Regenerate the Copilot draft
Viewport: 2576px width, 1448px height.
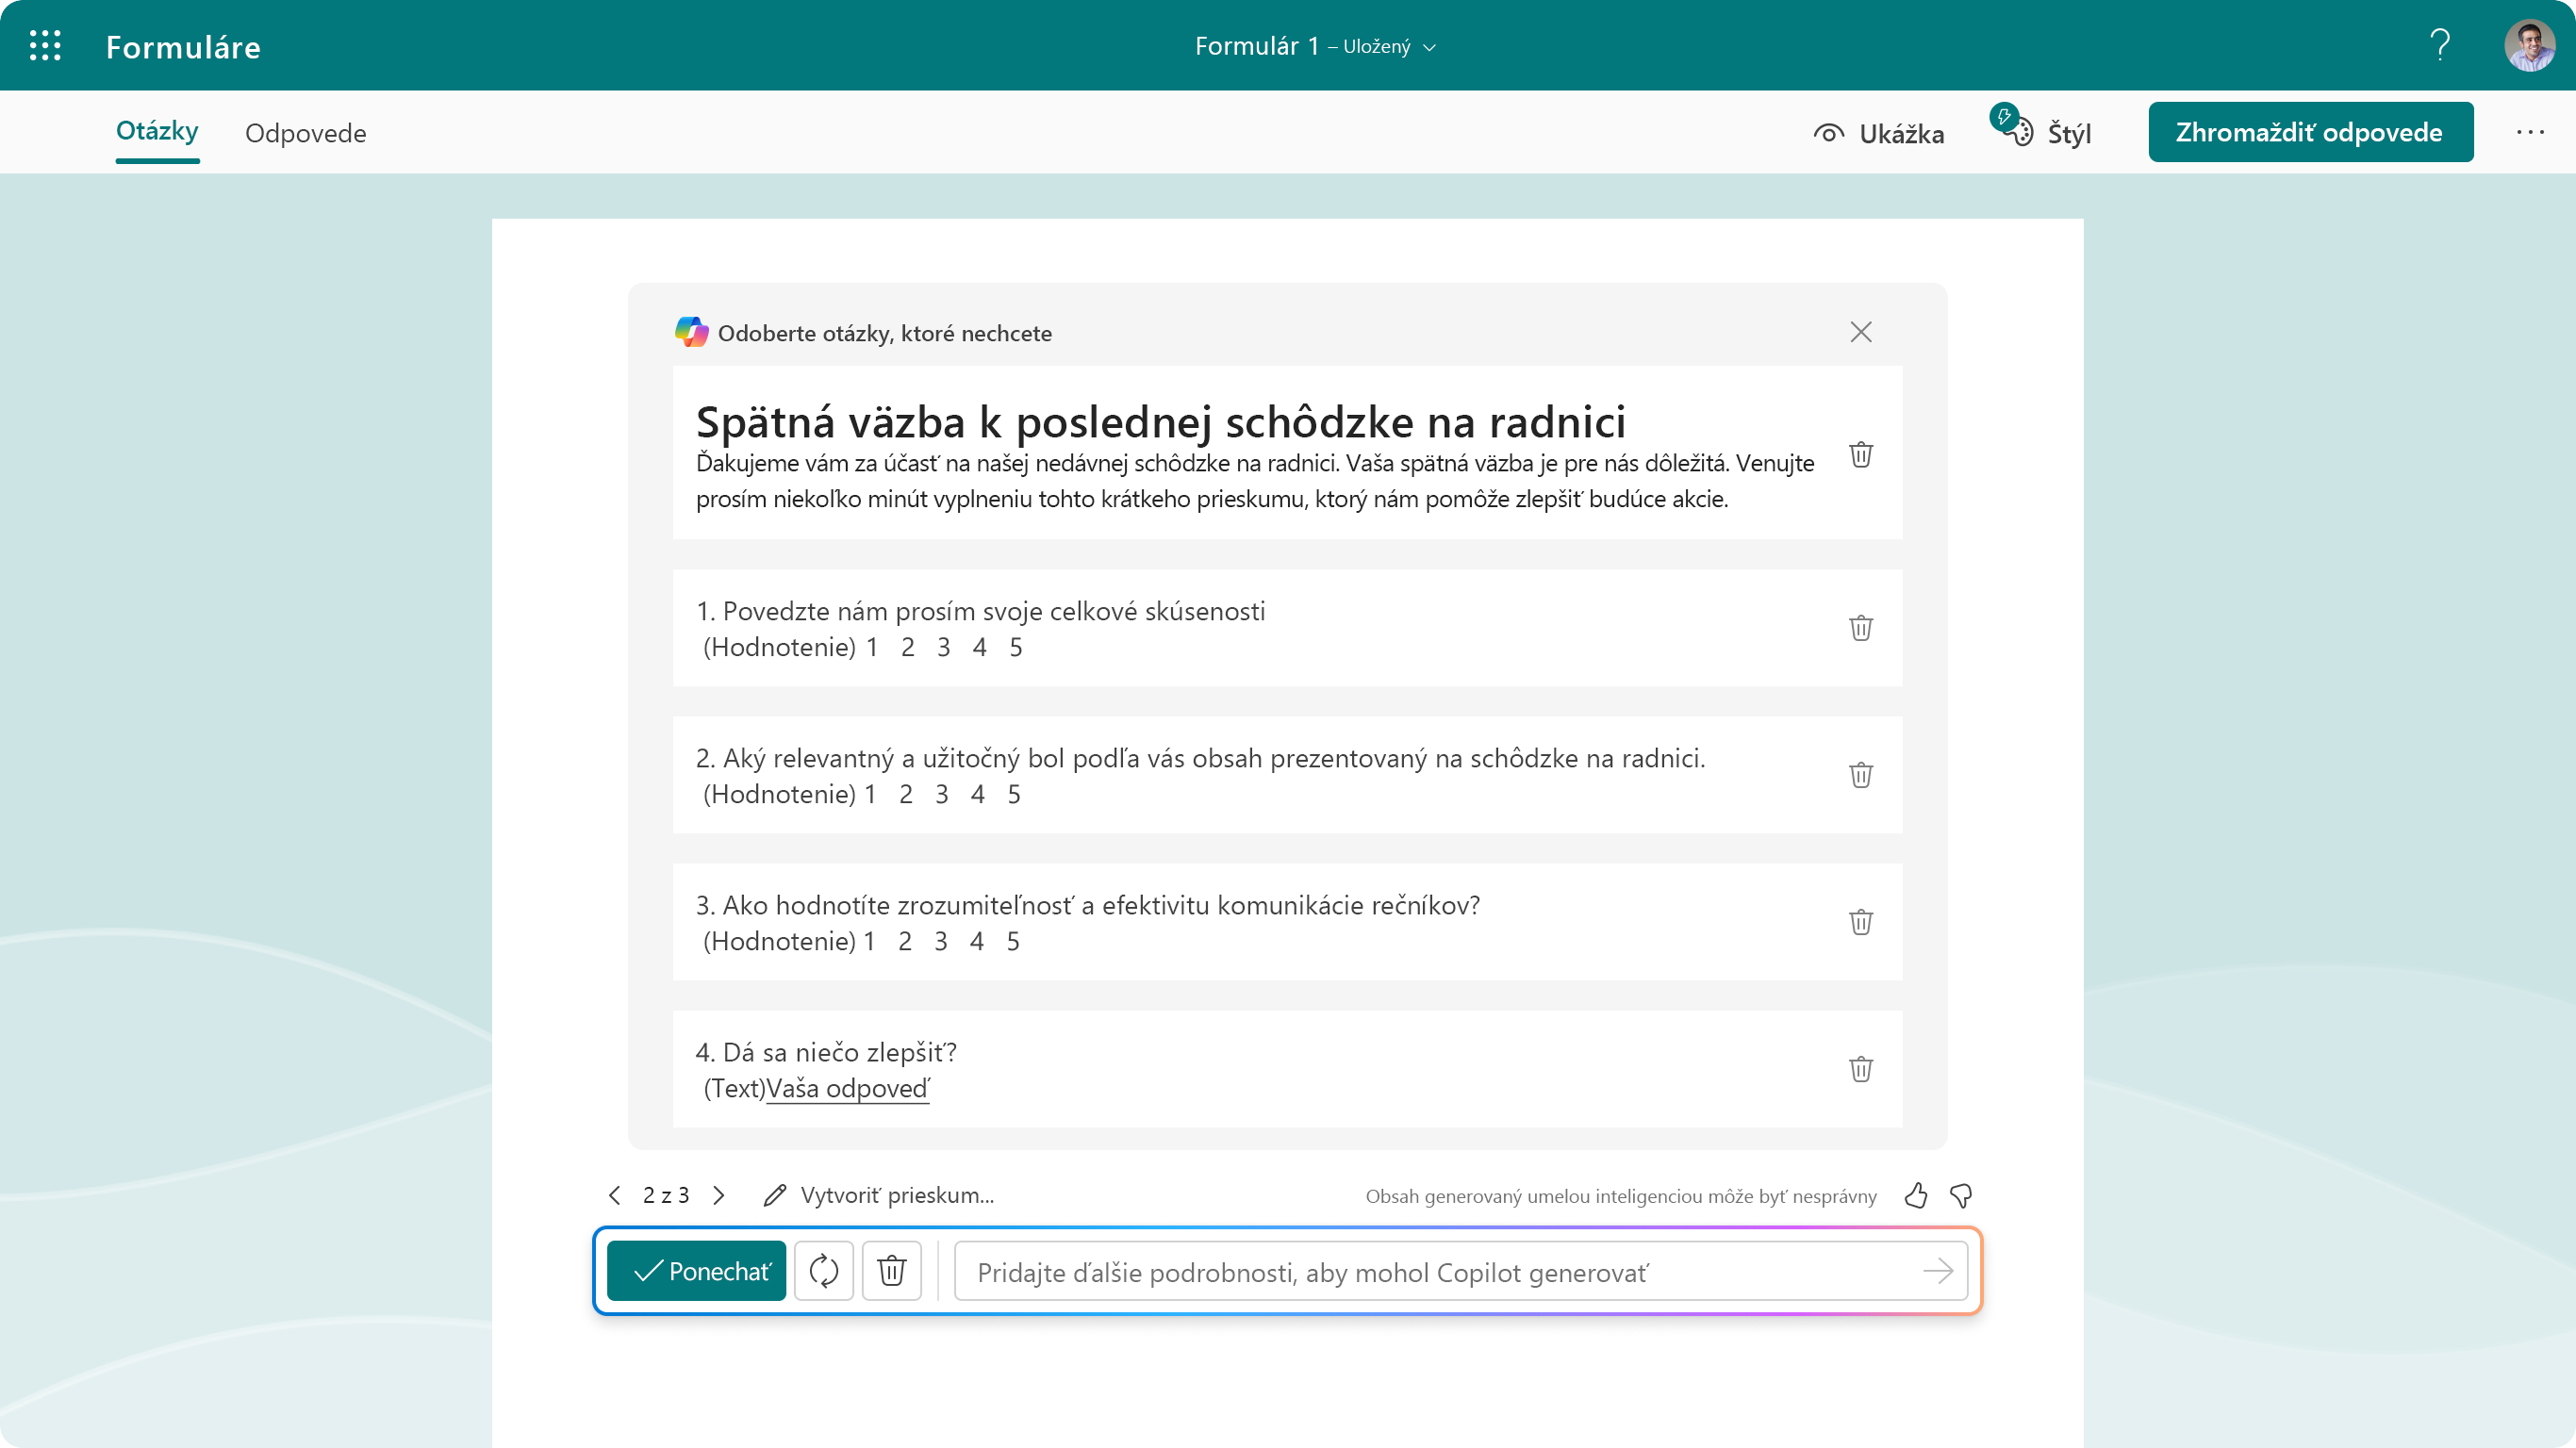(824, 1270)
